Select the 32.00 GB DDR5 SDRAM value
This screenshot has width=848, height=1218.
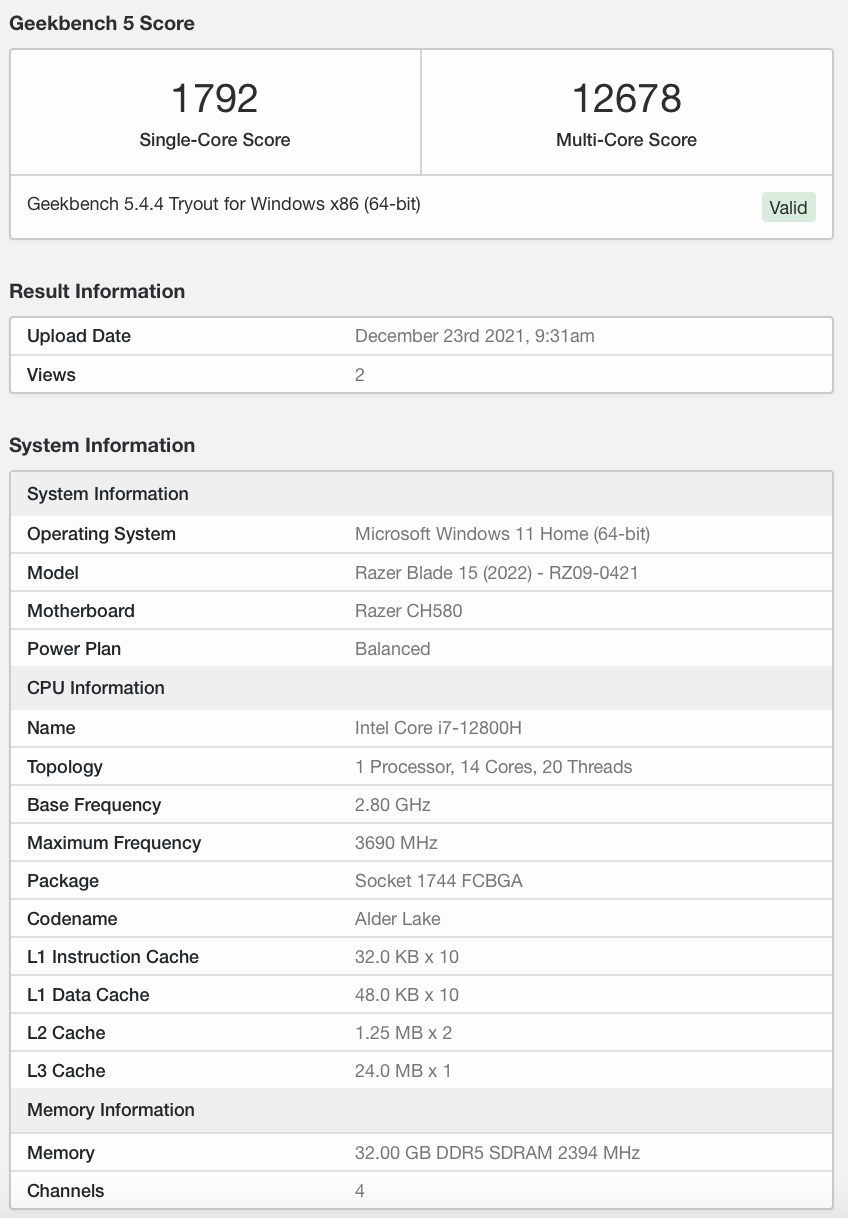[497, 1153]
